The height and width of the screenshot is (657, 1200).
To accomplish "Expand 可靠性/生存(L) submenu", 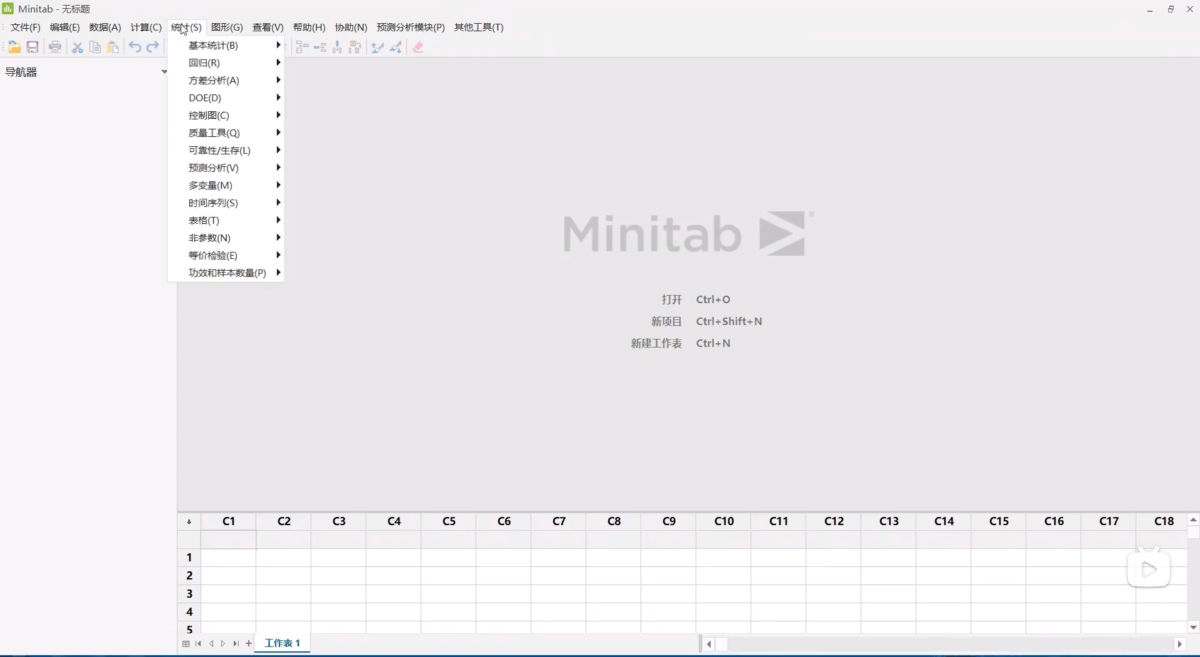I will pyautogui.click(x=226, y=150).
